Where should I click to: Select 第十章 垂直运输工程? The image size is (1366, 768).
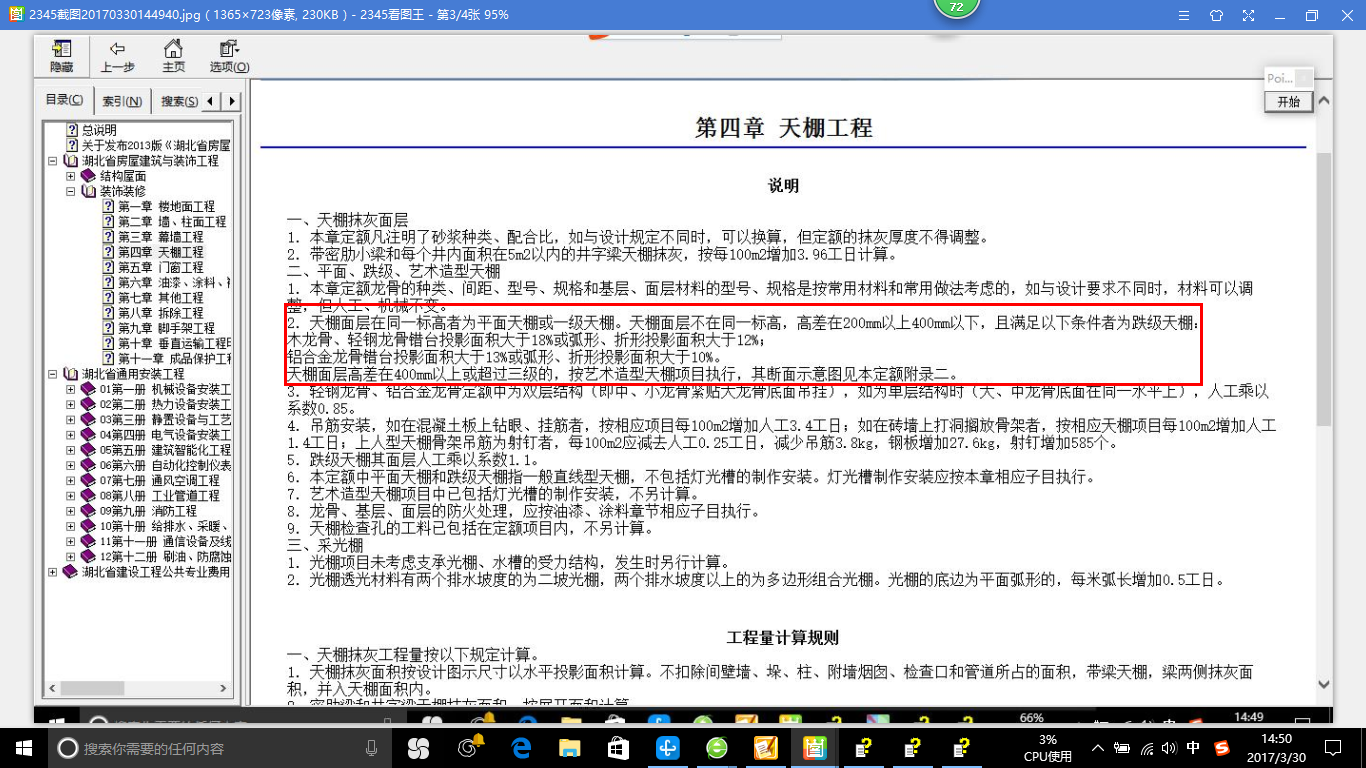175,343
